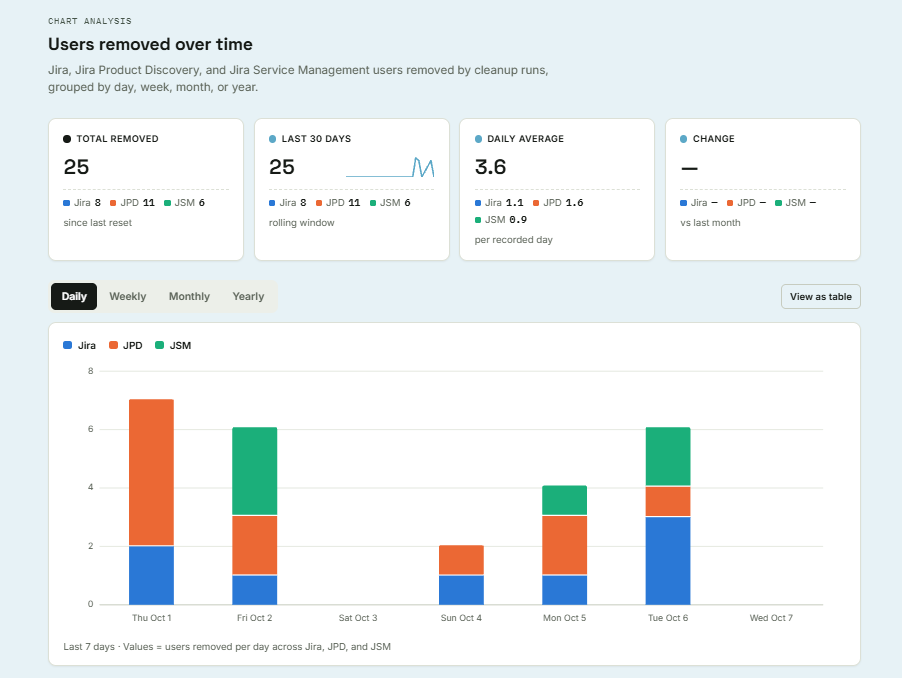The image size is (902, 678).
Task: Select the green JSM segment of Tue Oct 6 bar
Action: click(668, 457)
